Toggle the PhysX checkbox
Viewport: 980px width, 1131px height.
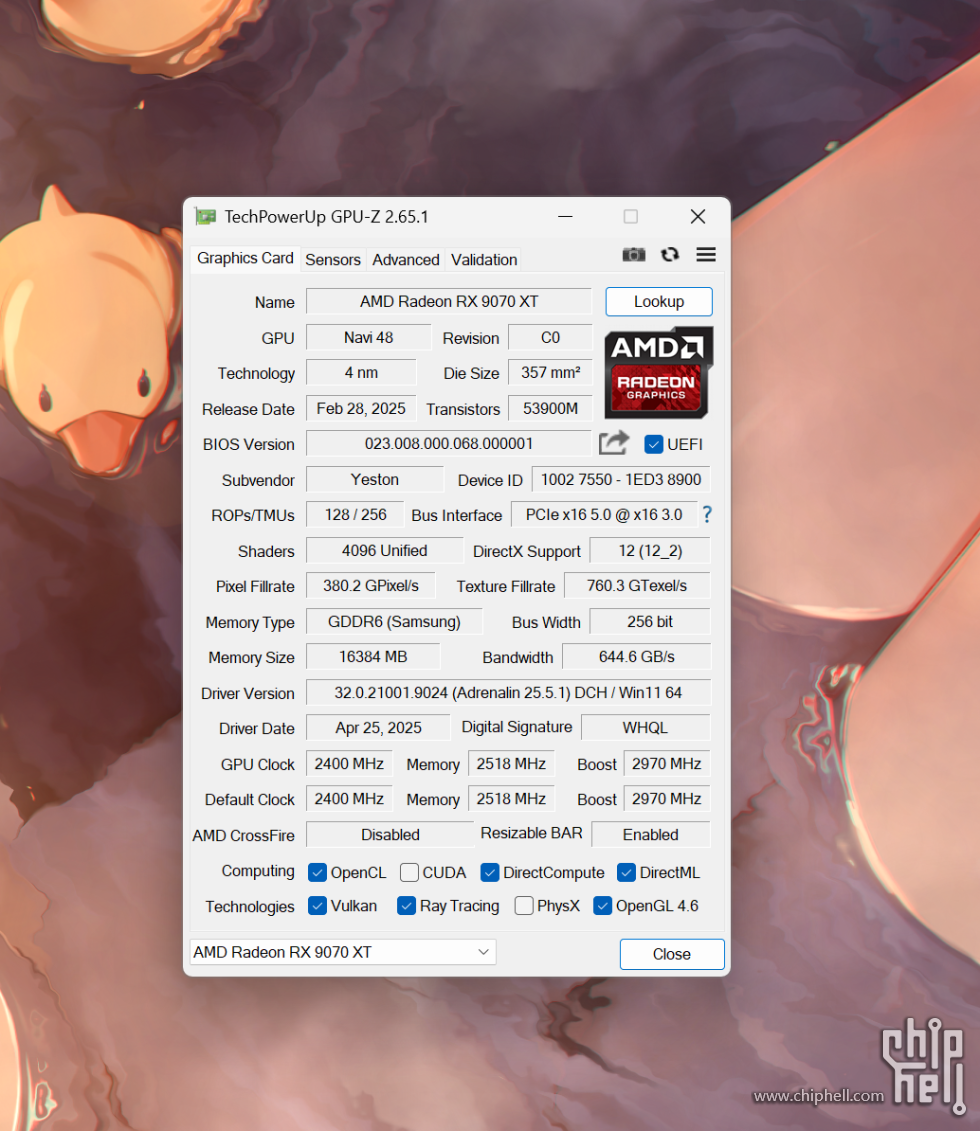(x=524, y=906)
